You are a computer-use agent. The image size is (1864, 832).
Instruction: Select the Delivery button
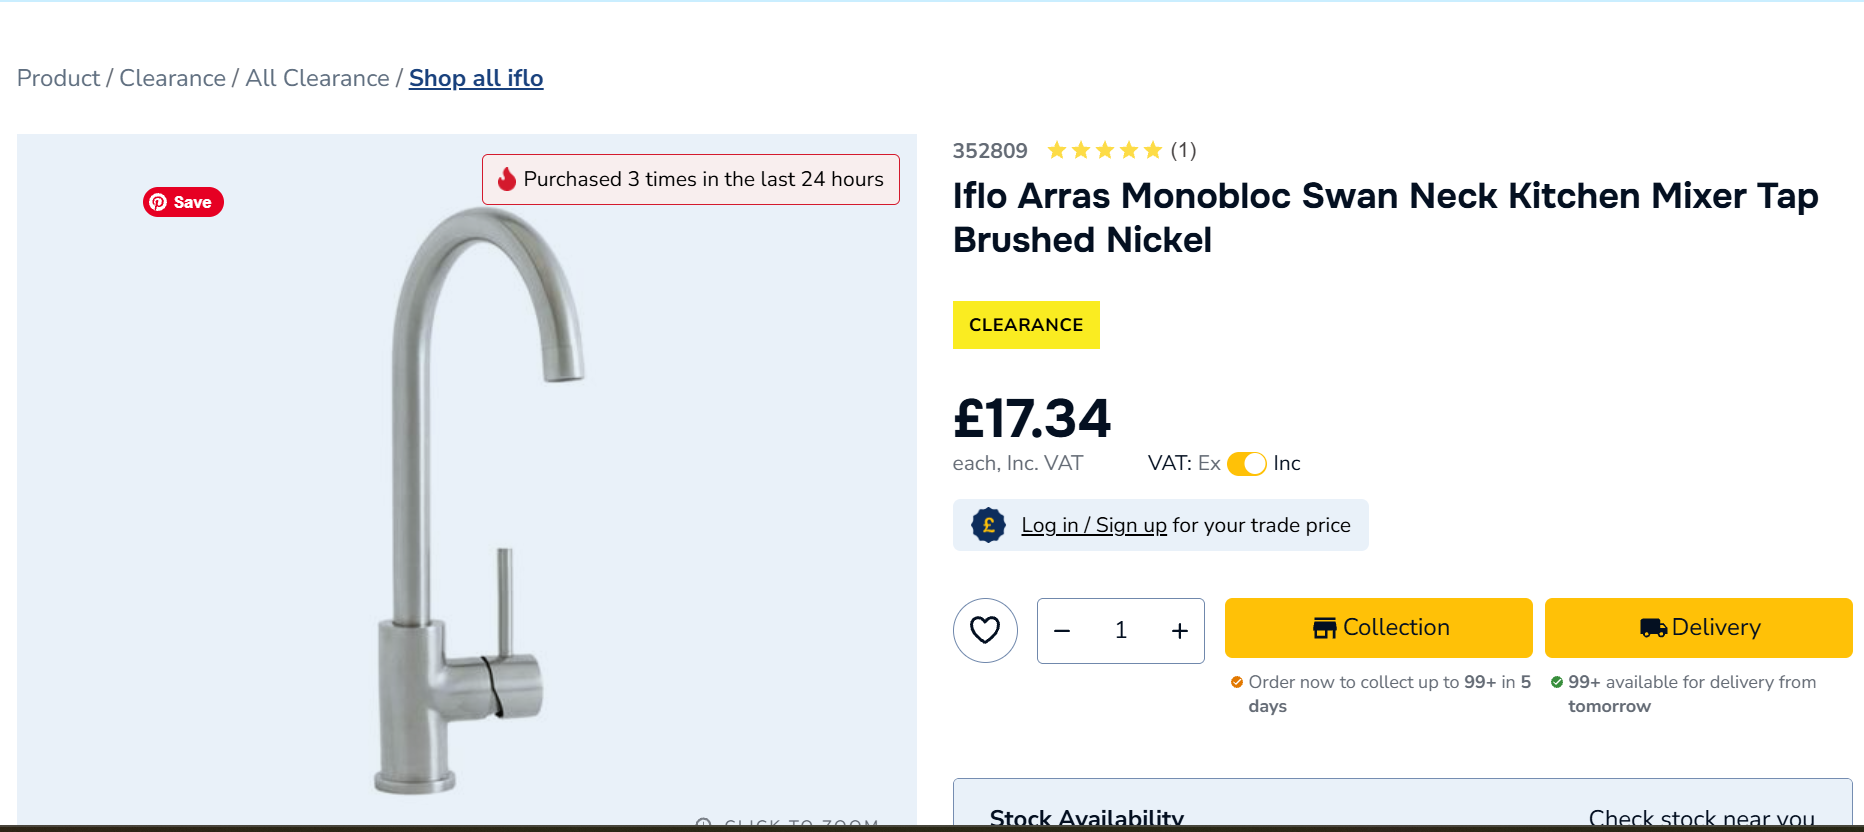(1698, 627)
